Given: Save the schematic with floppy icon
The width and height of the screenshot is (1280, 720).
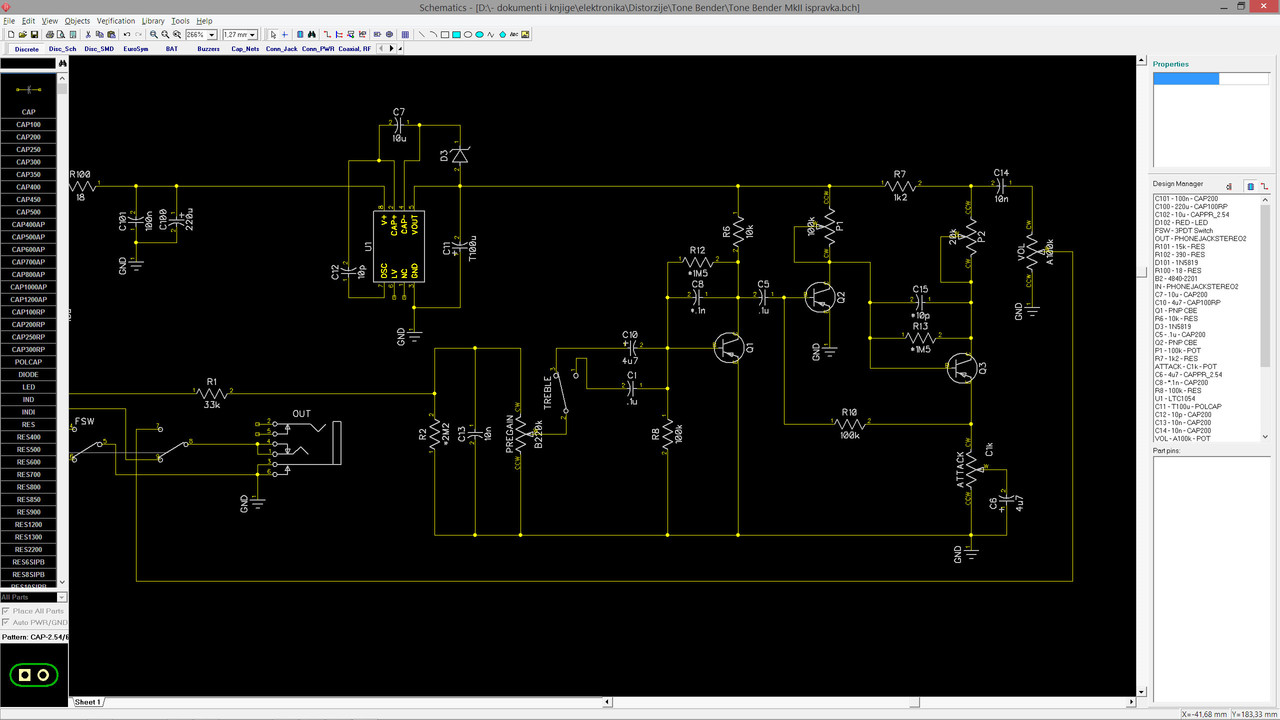Looking at the screenshot, I should click(x=34, y=34).
